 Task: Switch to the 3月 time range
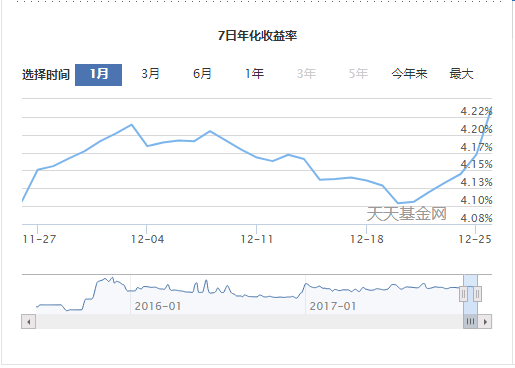tap(150, 74)
